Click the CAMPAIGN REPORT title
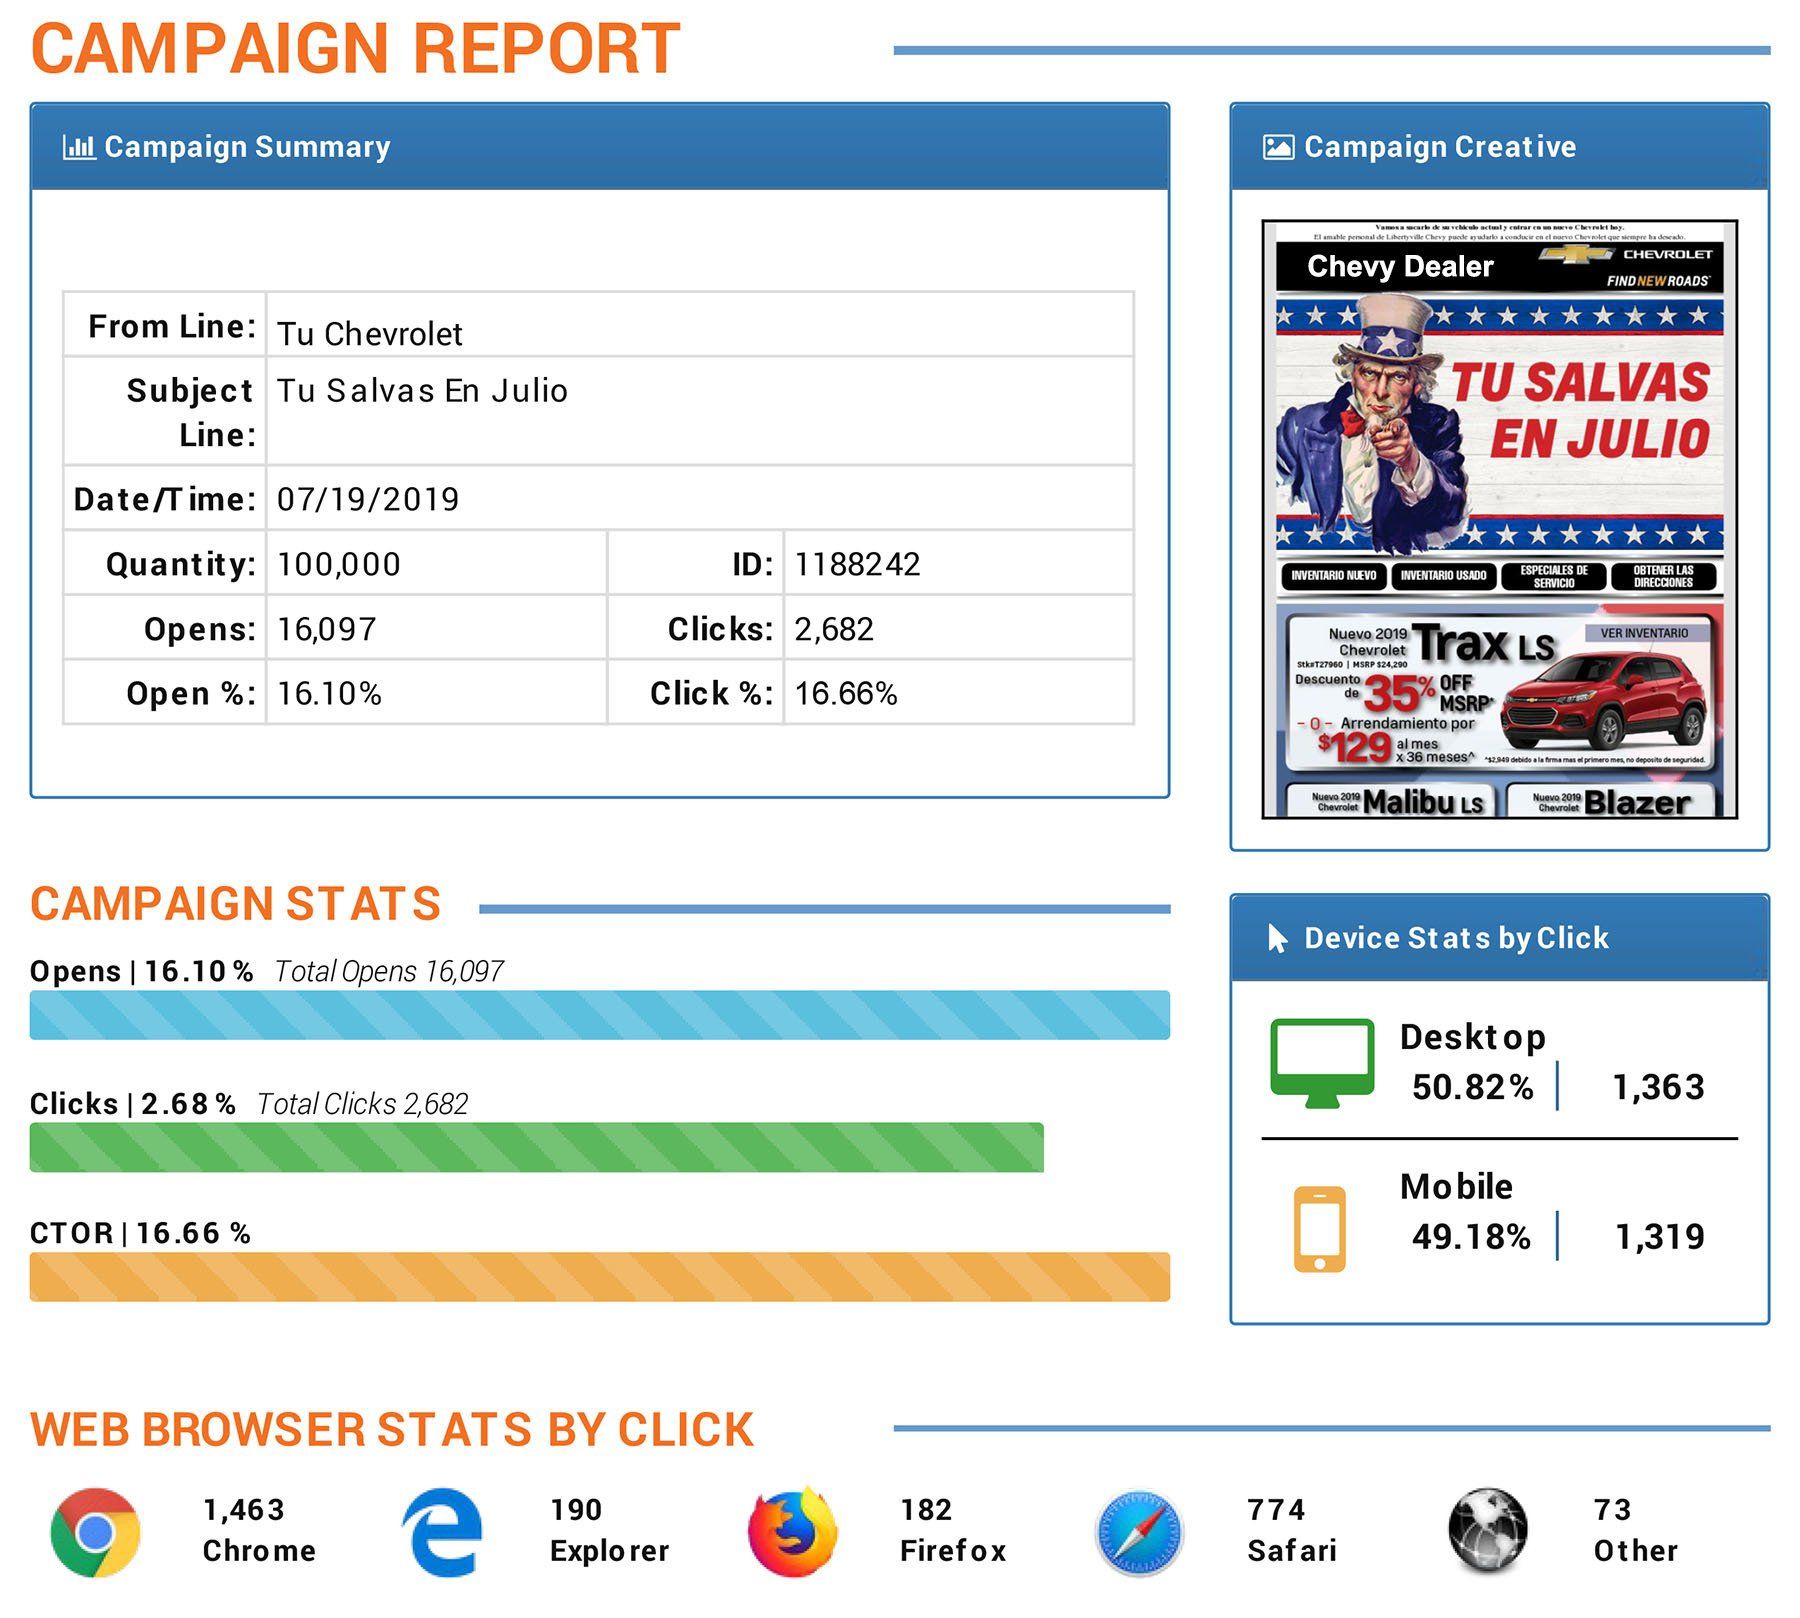The image size is (1800, 1618). tap(355, 48)
